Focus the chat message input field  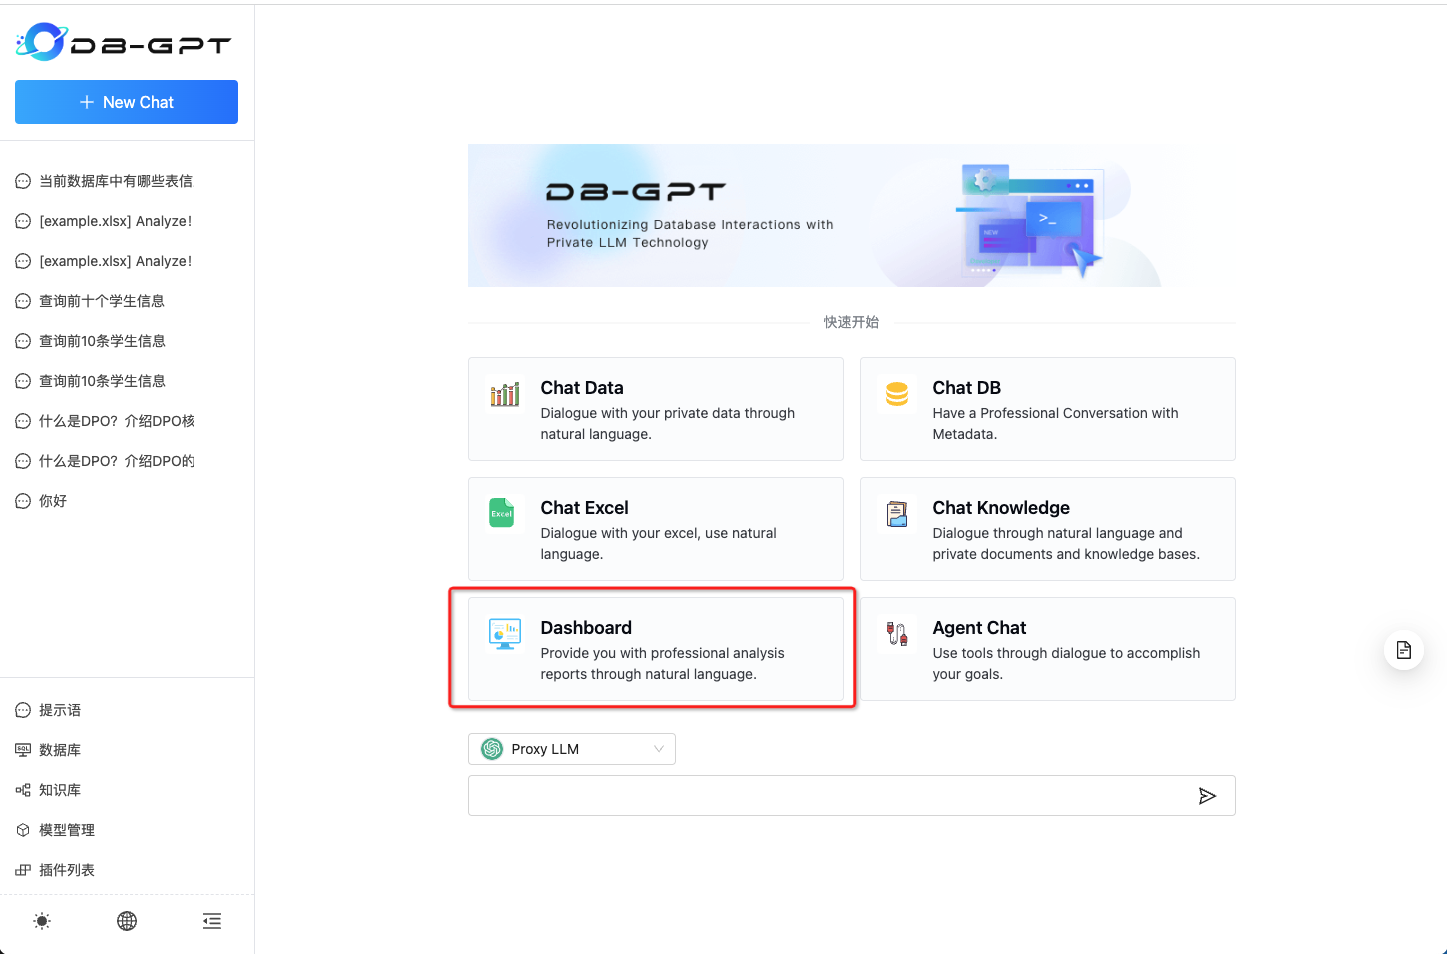point(829,796)
